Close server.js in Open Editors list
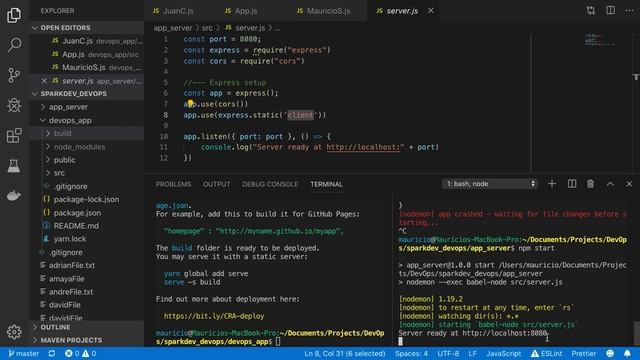This screenshot has height=360, width=640. click(x=44, y=81)
